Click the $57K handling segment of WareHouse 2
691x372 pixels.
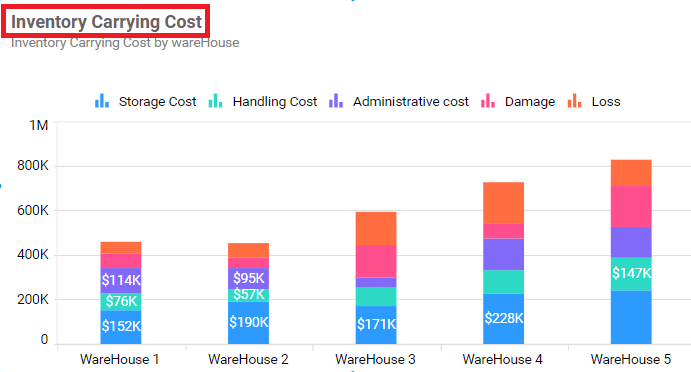click(x=249, y=295)
